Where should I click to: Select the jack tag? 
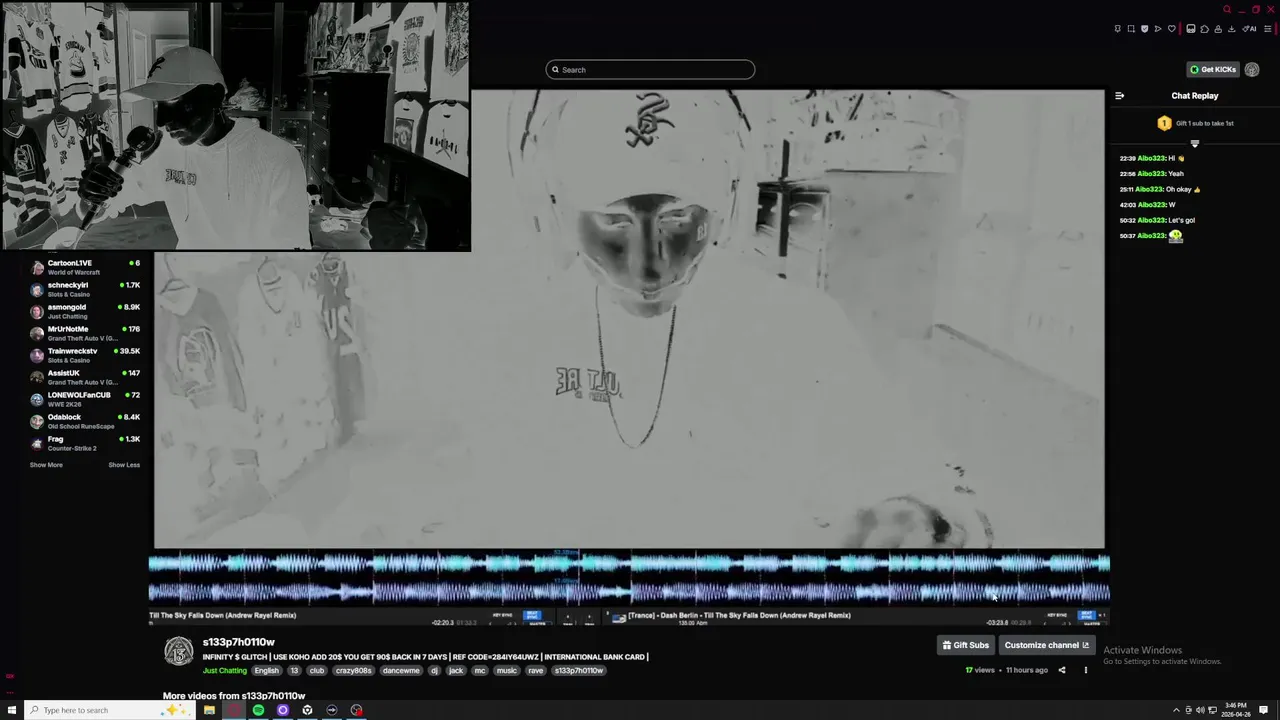click(456, 670)
